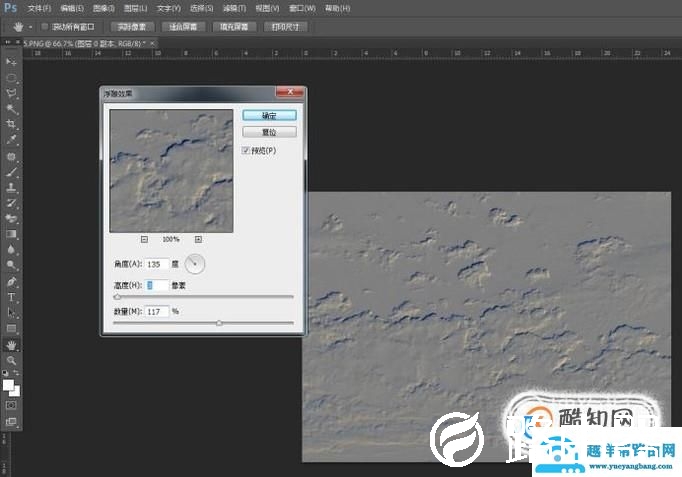
Task: Select the Lasso tool
Action: pyautogui.click(x=12, y=93)
